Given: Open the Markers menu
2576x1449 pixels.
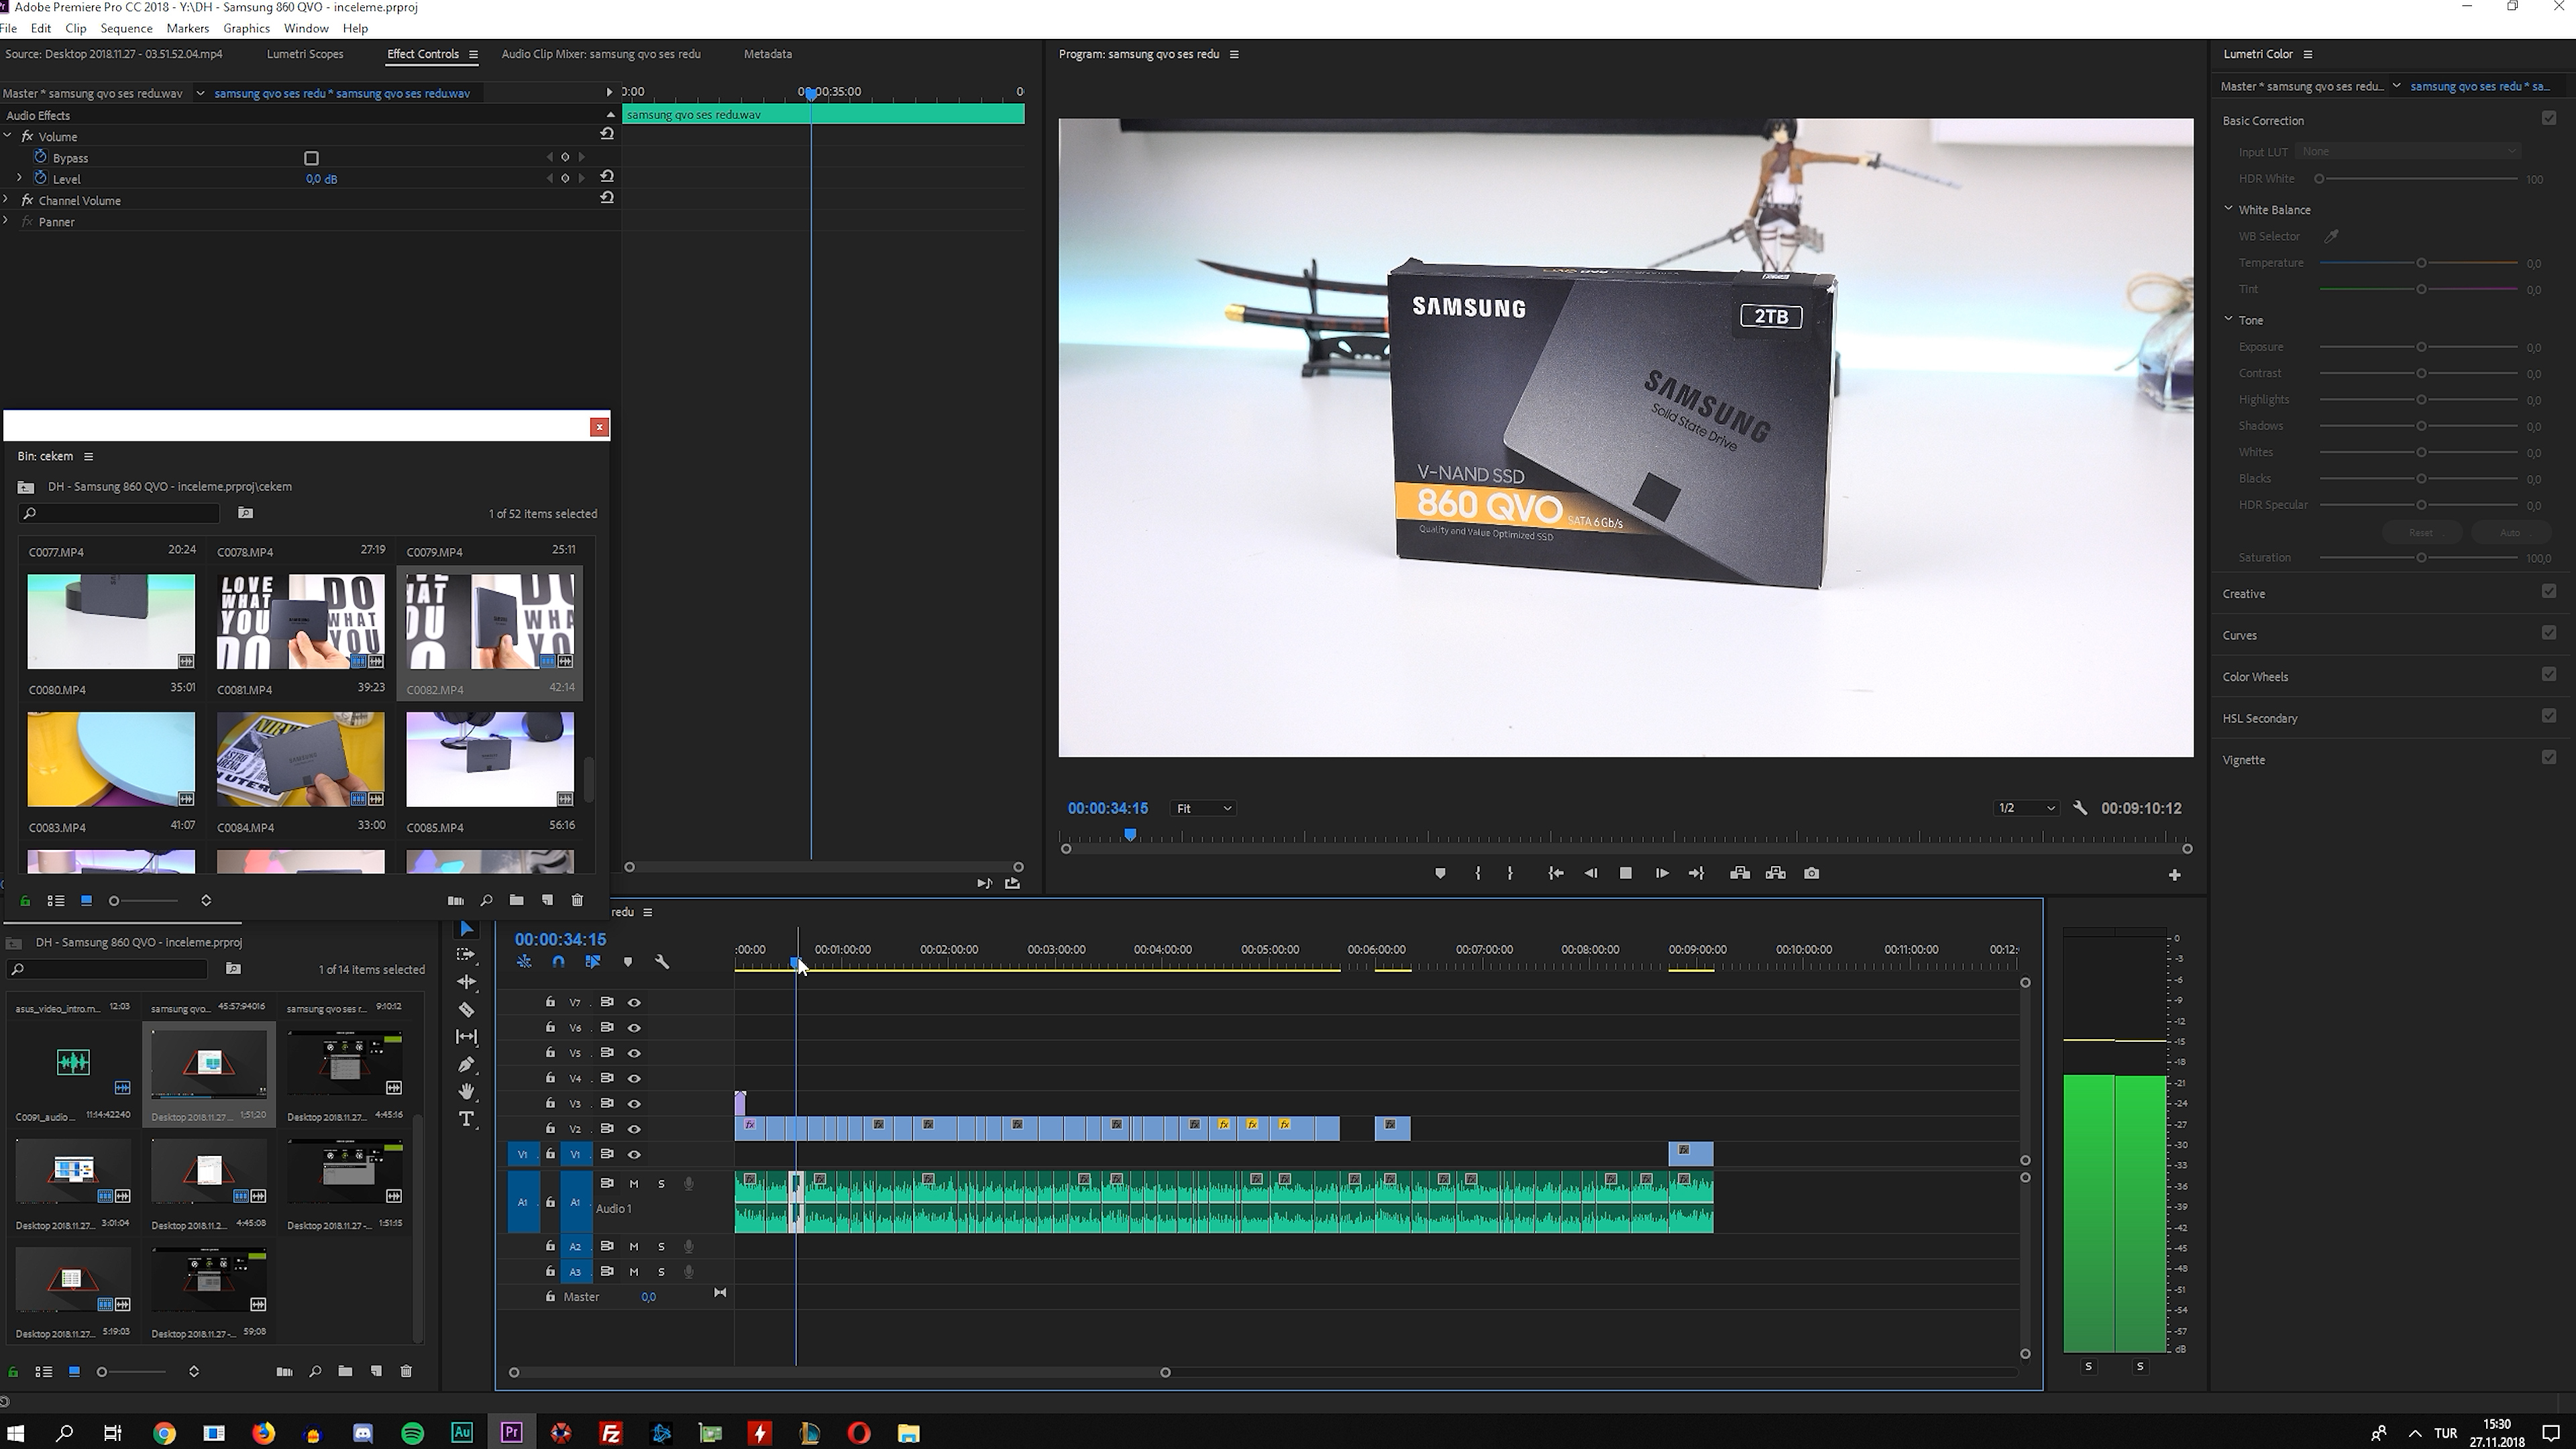Looking at the screenshot, I should (x=188, y=28).
